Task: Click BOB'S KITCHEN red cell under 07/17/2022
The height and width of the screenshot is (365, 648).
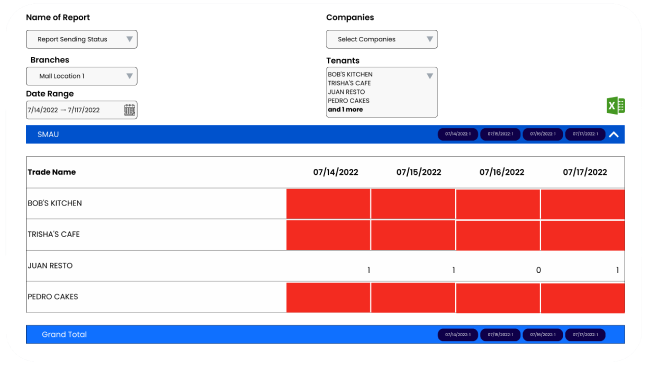Action: point(583,204)
